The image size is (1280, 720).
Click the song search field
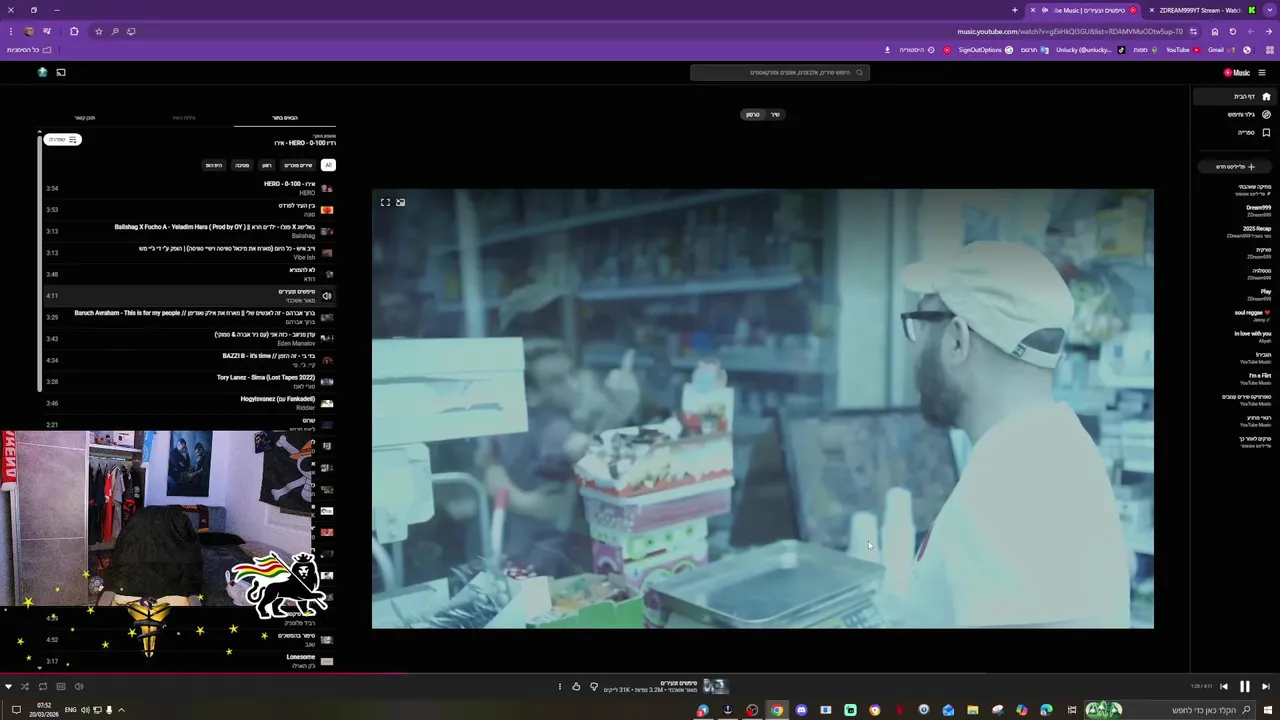[x=780, y=72]
